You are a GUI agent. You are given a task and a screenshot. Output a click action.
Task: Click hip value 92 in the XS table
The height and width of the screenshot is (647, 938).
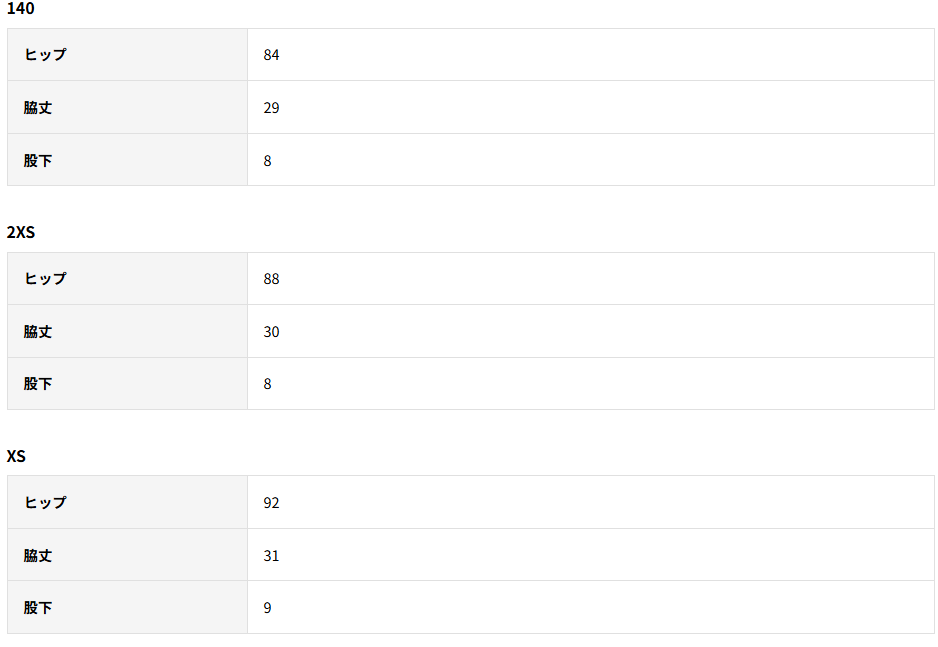tap(271, 503)
